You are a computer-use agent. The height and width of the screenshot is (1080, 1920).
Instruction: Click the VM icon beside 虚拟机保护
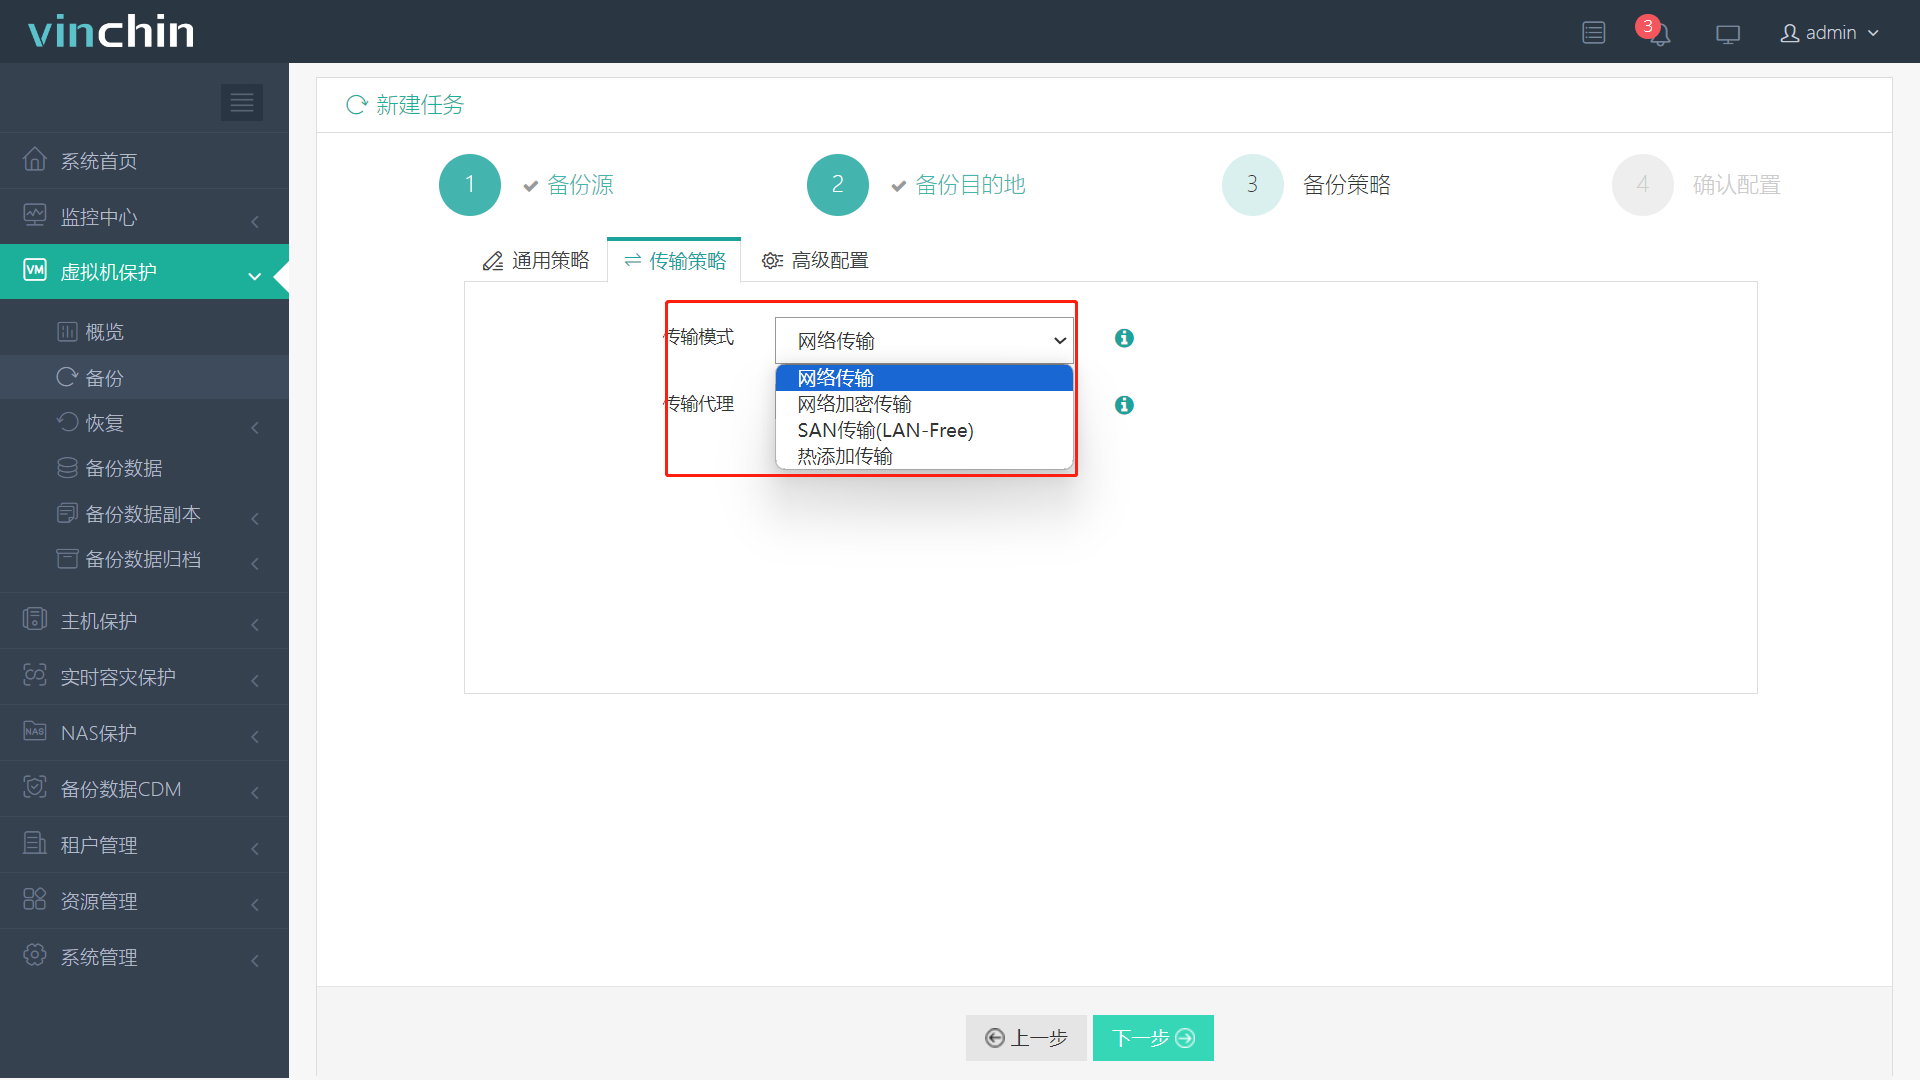click(35, 270)
